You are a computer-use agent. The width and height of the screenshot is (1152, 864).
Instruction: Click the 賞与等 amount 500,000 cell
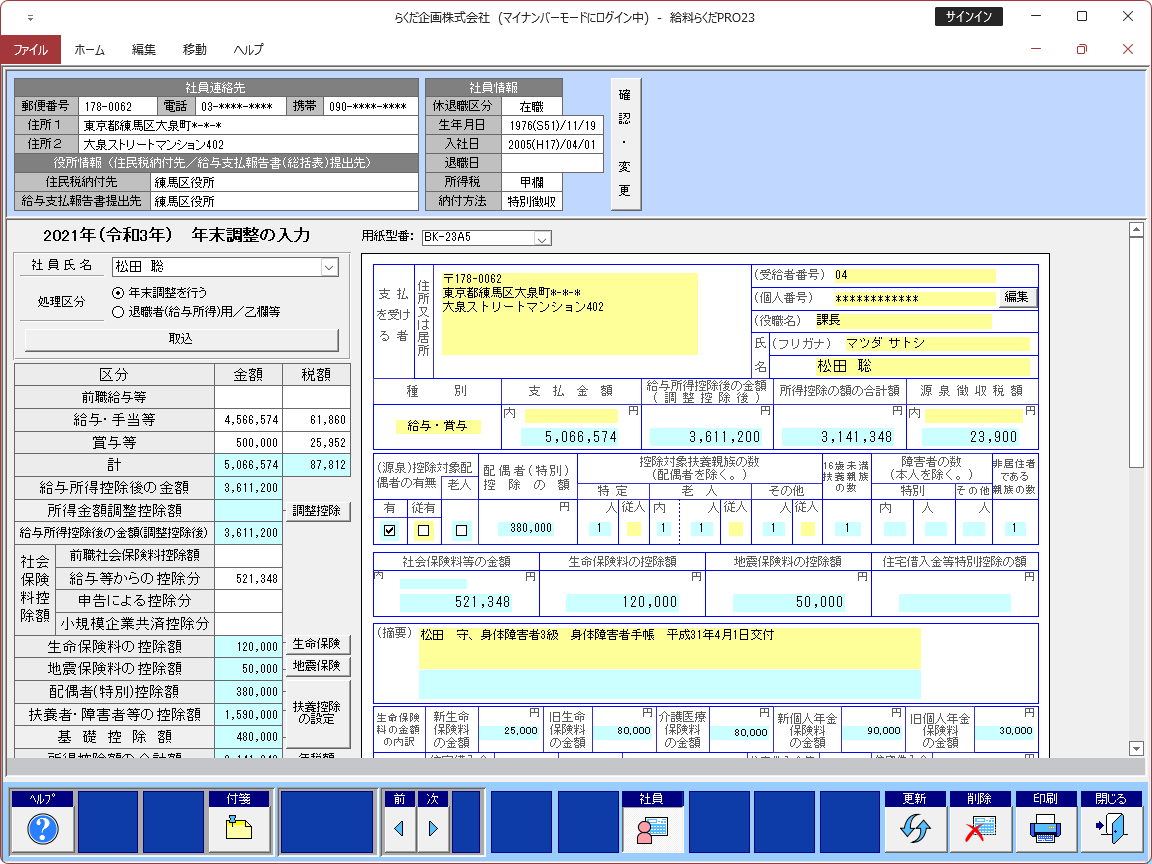pos(248,443)
